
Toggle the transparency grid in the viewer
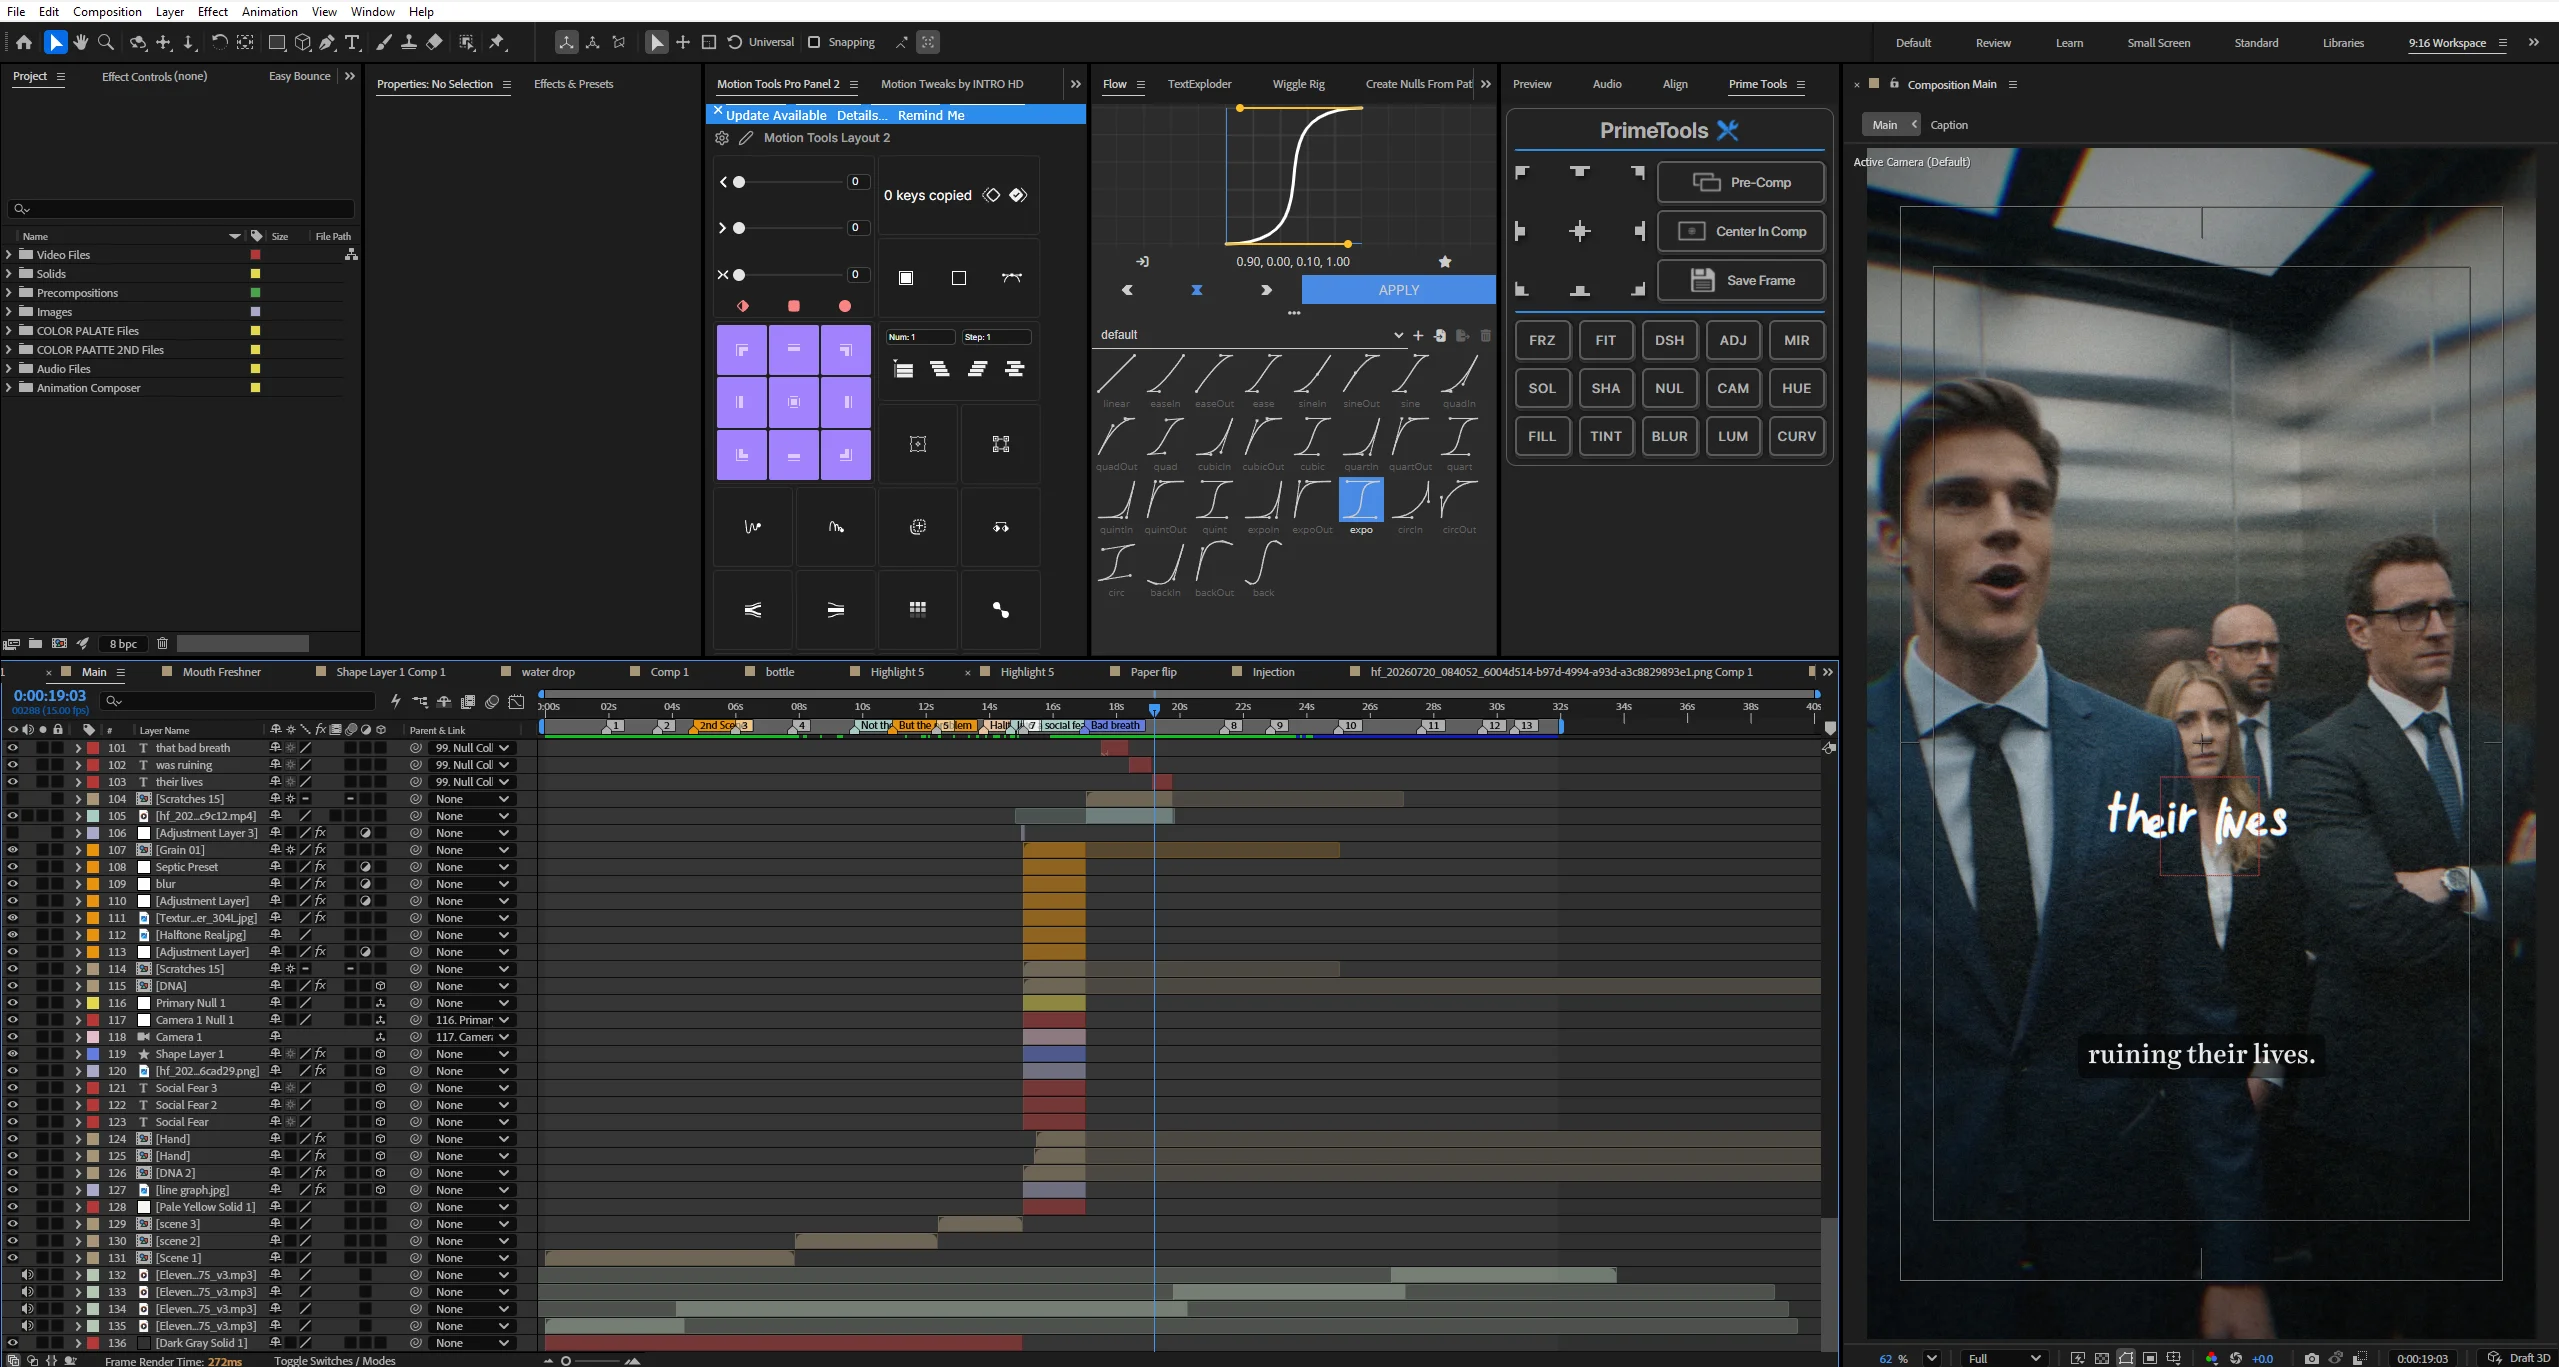2102,1358
